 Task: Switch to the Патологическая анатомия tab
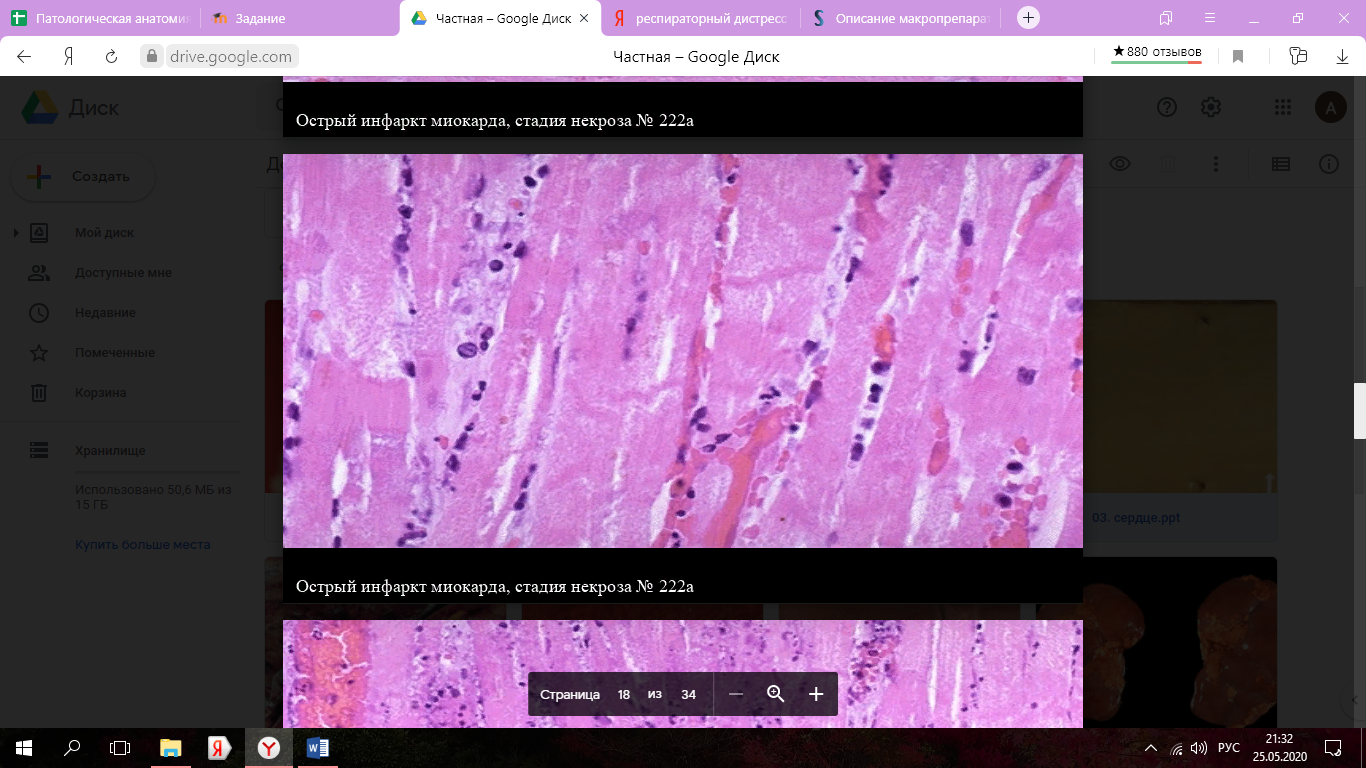[100, 18]
